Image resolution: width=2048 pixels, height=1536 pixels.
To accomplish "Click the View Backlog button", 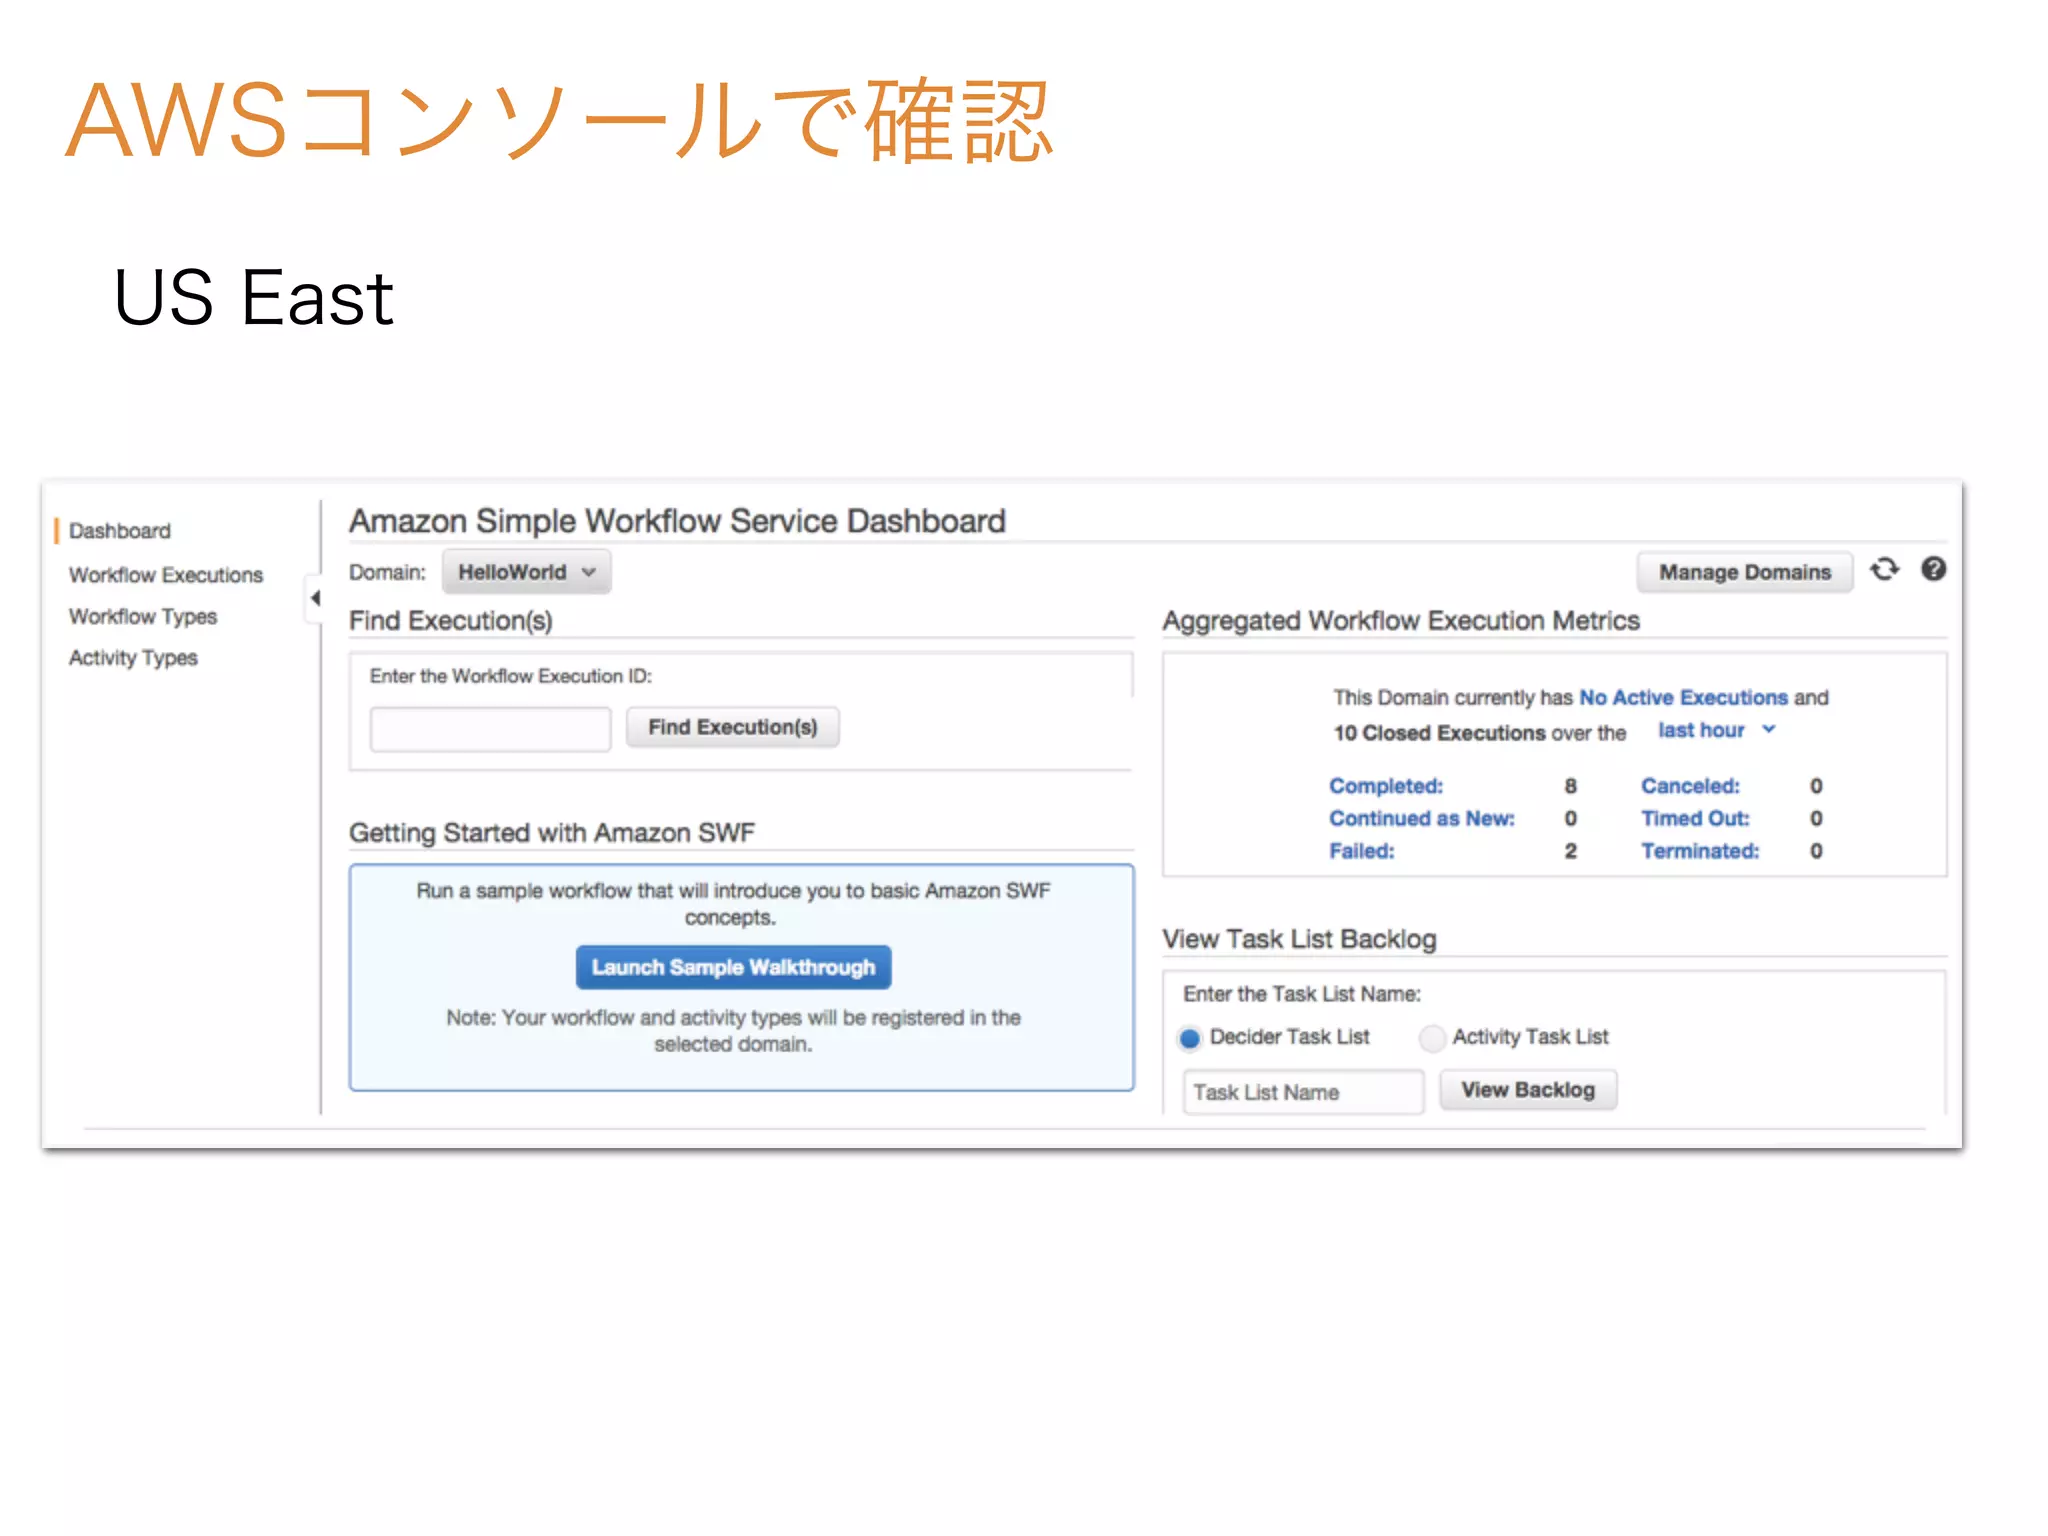I will [1528, 1090].
